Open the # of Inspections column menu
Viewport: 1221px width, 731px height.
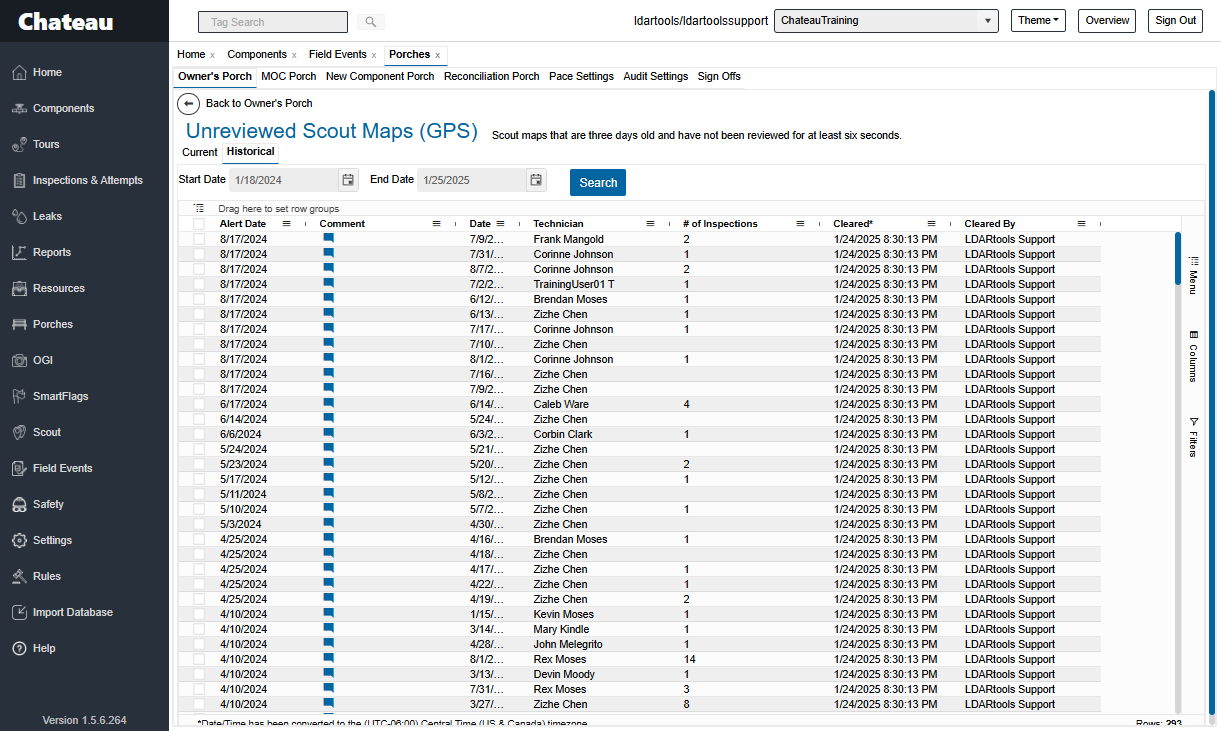click(x=801, y=224)
